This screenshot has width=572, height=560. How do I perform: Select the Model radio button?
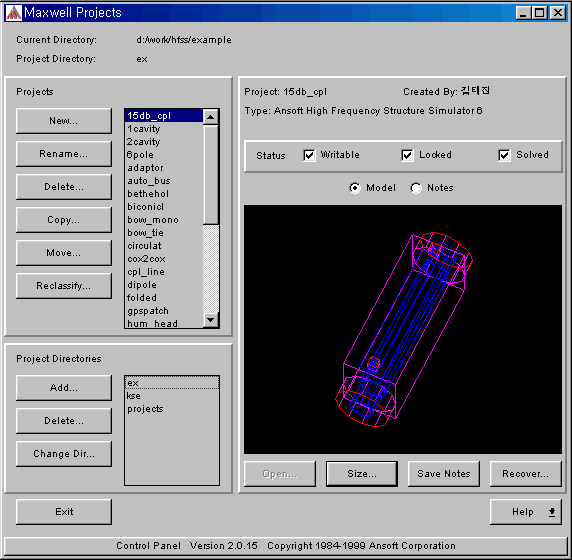tap(355, 188)
